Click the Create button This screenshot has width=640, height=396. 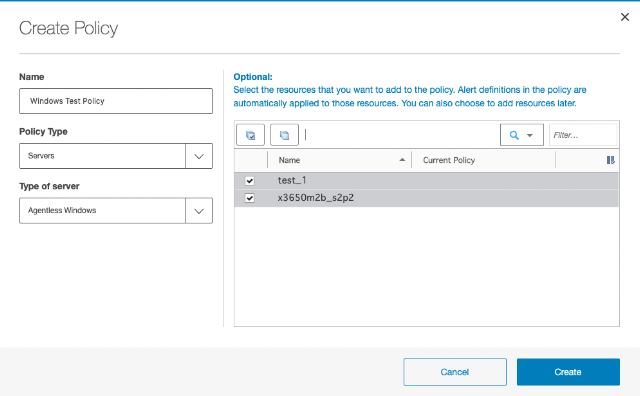(x=568, y=372)
